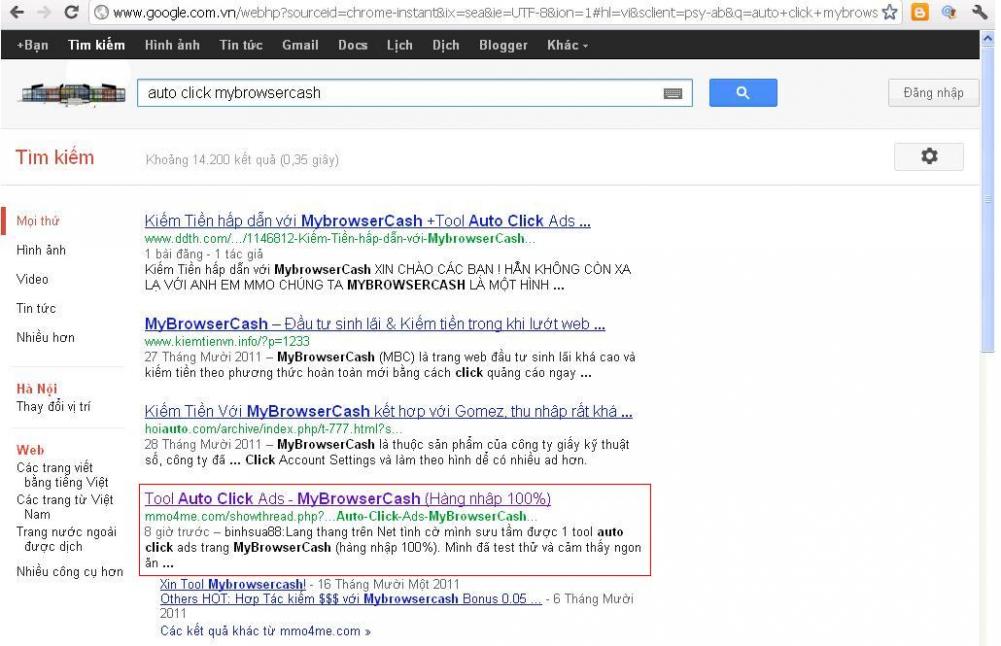This screenshot has height=646, width=1001.
Task: Click the blue magnifier search button
Action: (x=743, y=93)
